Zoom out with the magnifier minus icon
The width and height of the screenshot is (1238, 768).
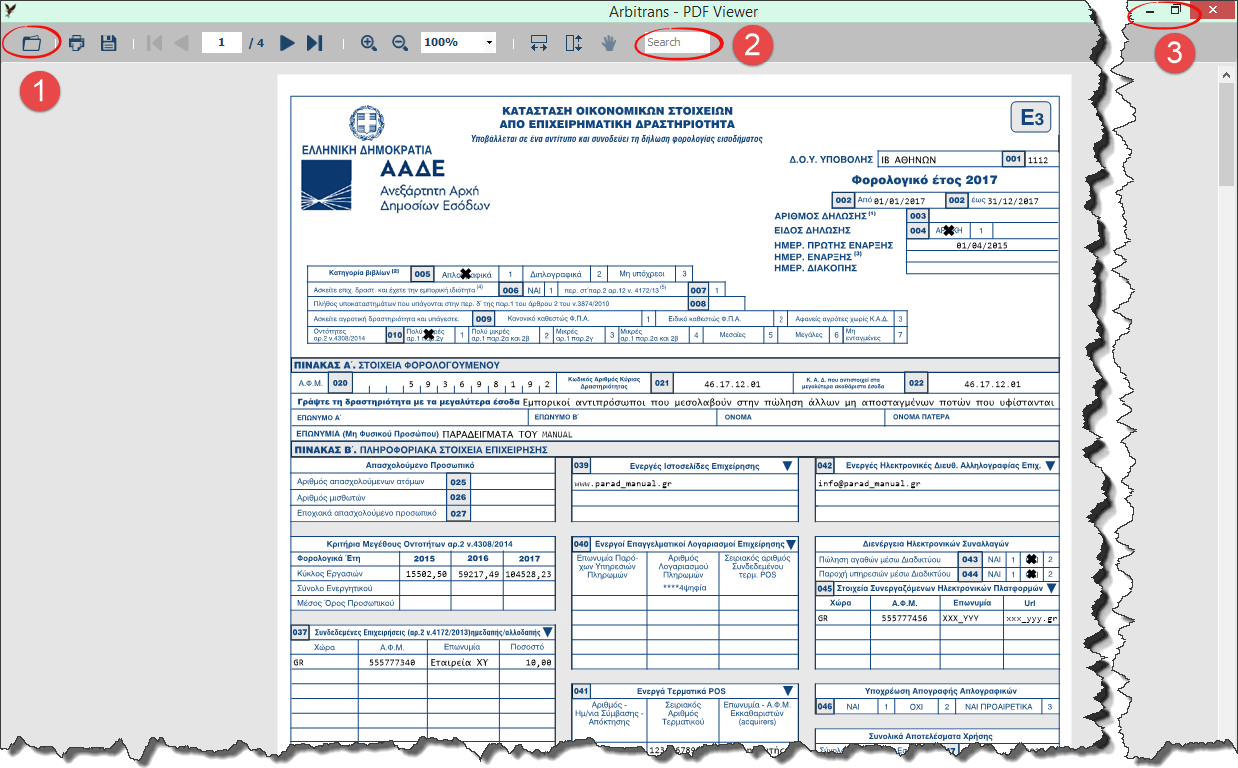[x=400, y=43]
